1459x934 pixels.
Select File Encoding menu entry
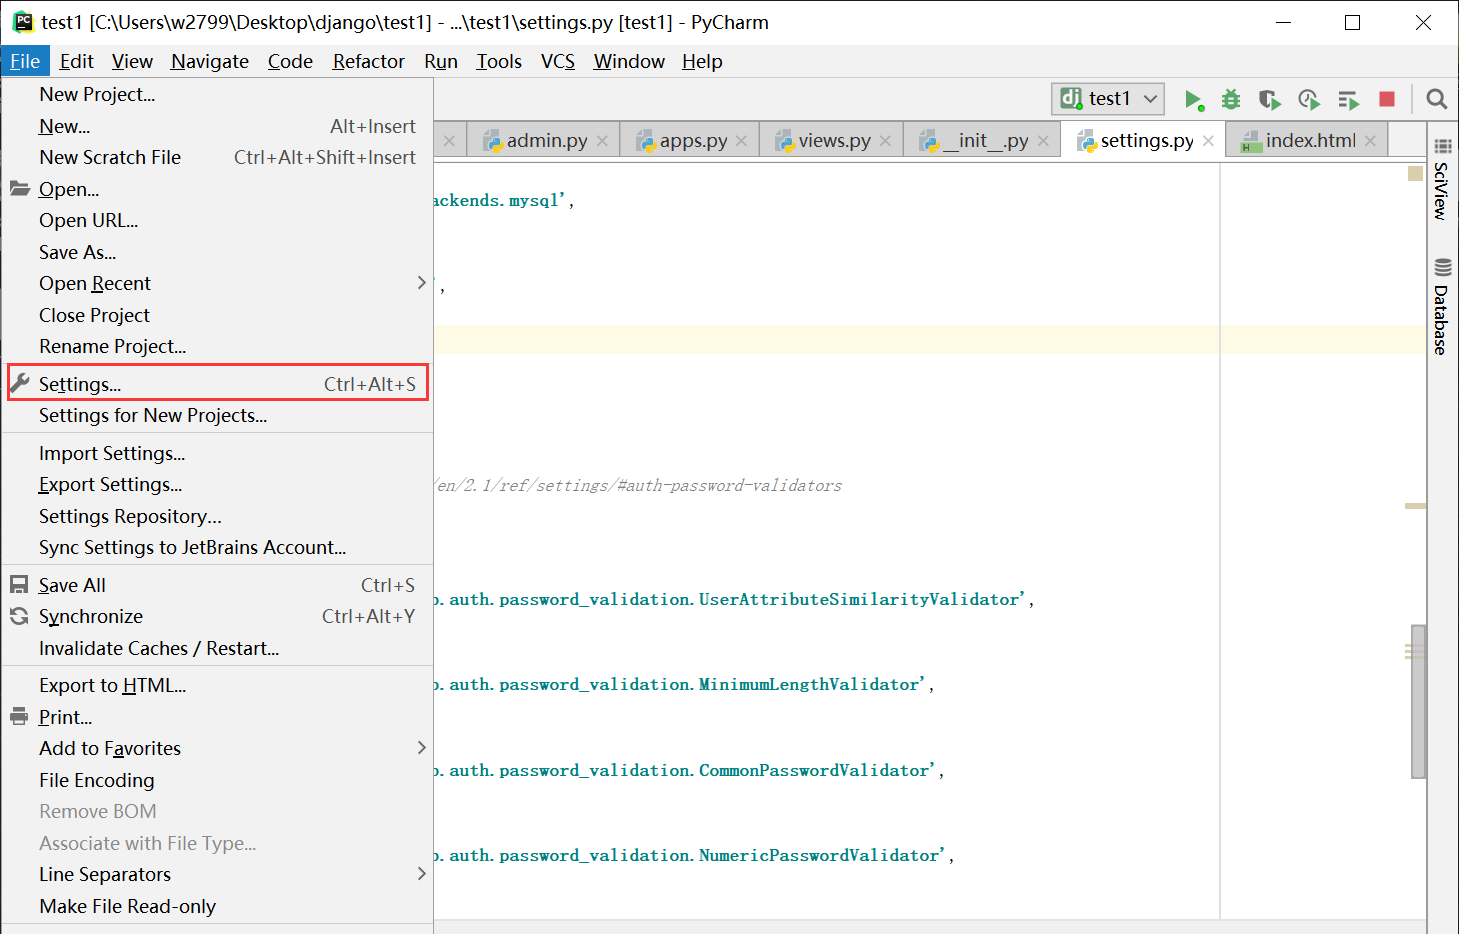(217, 780)
